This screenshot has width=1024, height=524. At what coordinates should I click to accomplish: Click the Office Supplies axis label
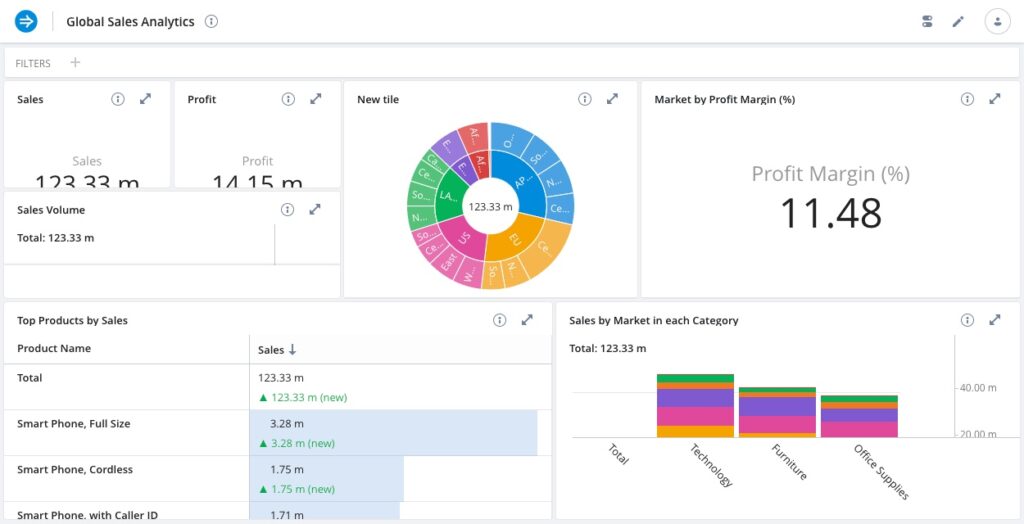tap(881, 472)
